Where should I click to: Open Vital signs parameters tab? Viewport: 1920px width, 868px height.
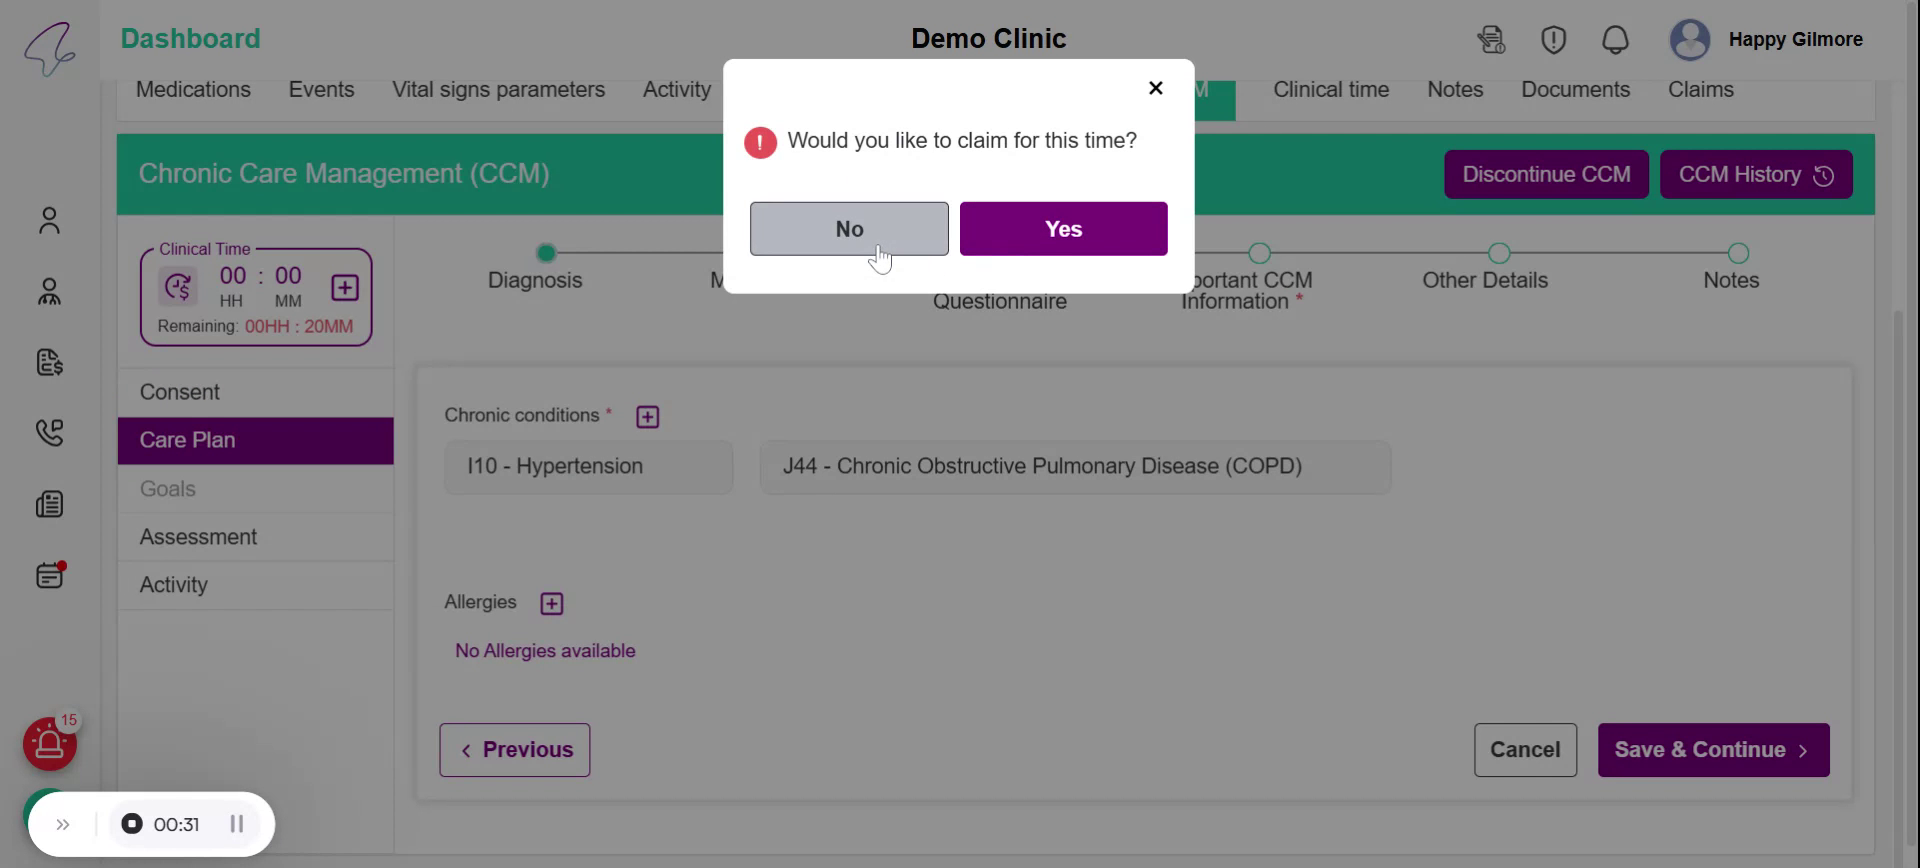[498, 90]
